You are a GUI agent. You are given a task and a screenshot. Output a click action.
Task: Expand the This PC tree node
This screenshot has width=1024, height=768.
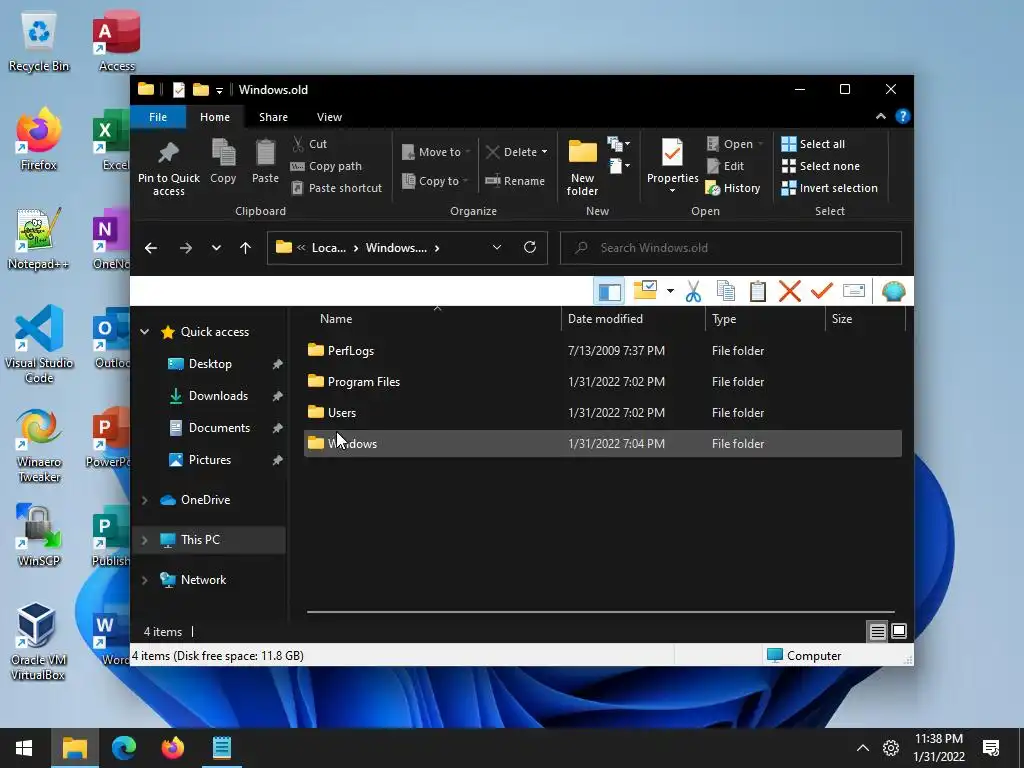pos(144,540)
